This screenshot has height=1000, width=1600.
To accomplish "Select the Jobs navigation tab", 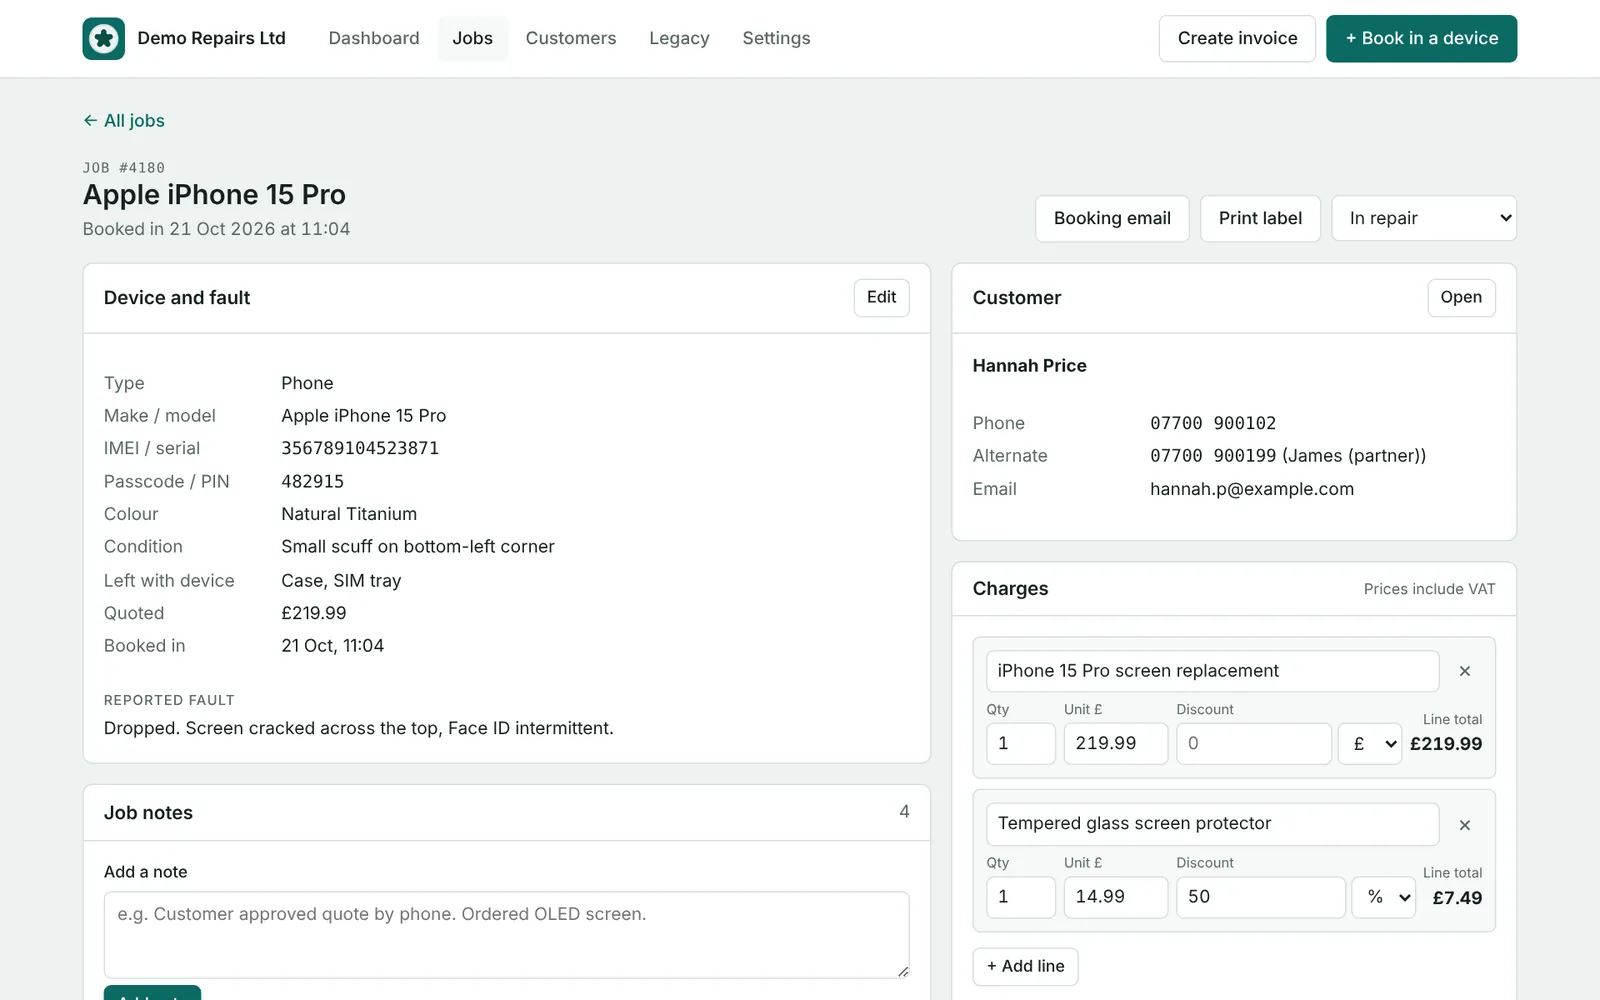I will click(x=472, y=38).
